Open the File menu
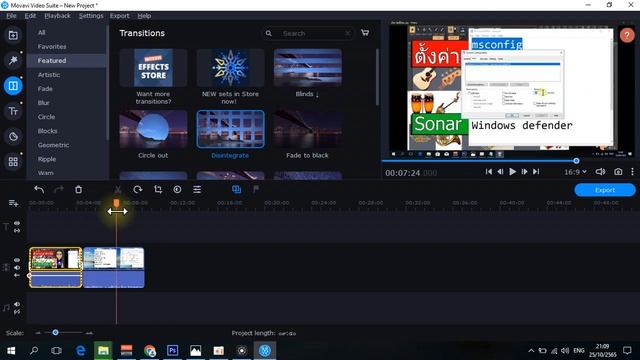The width and height of the screenshot is (640, 360). click(11, 16)
